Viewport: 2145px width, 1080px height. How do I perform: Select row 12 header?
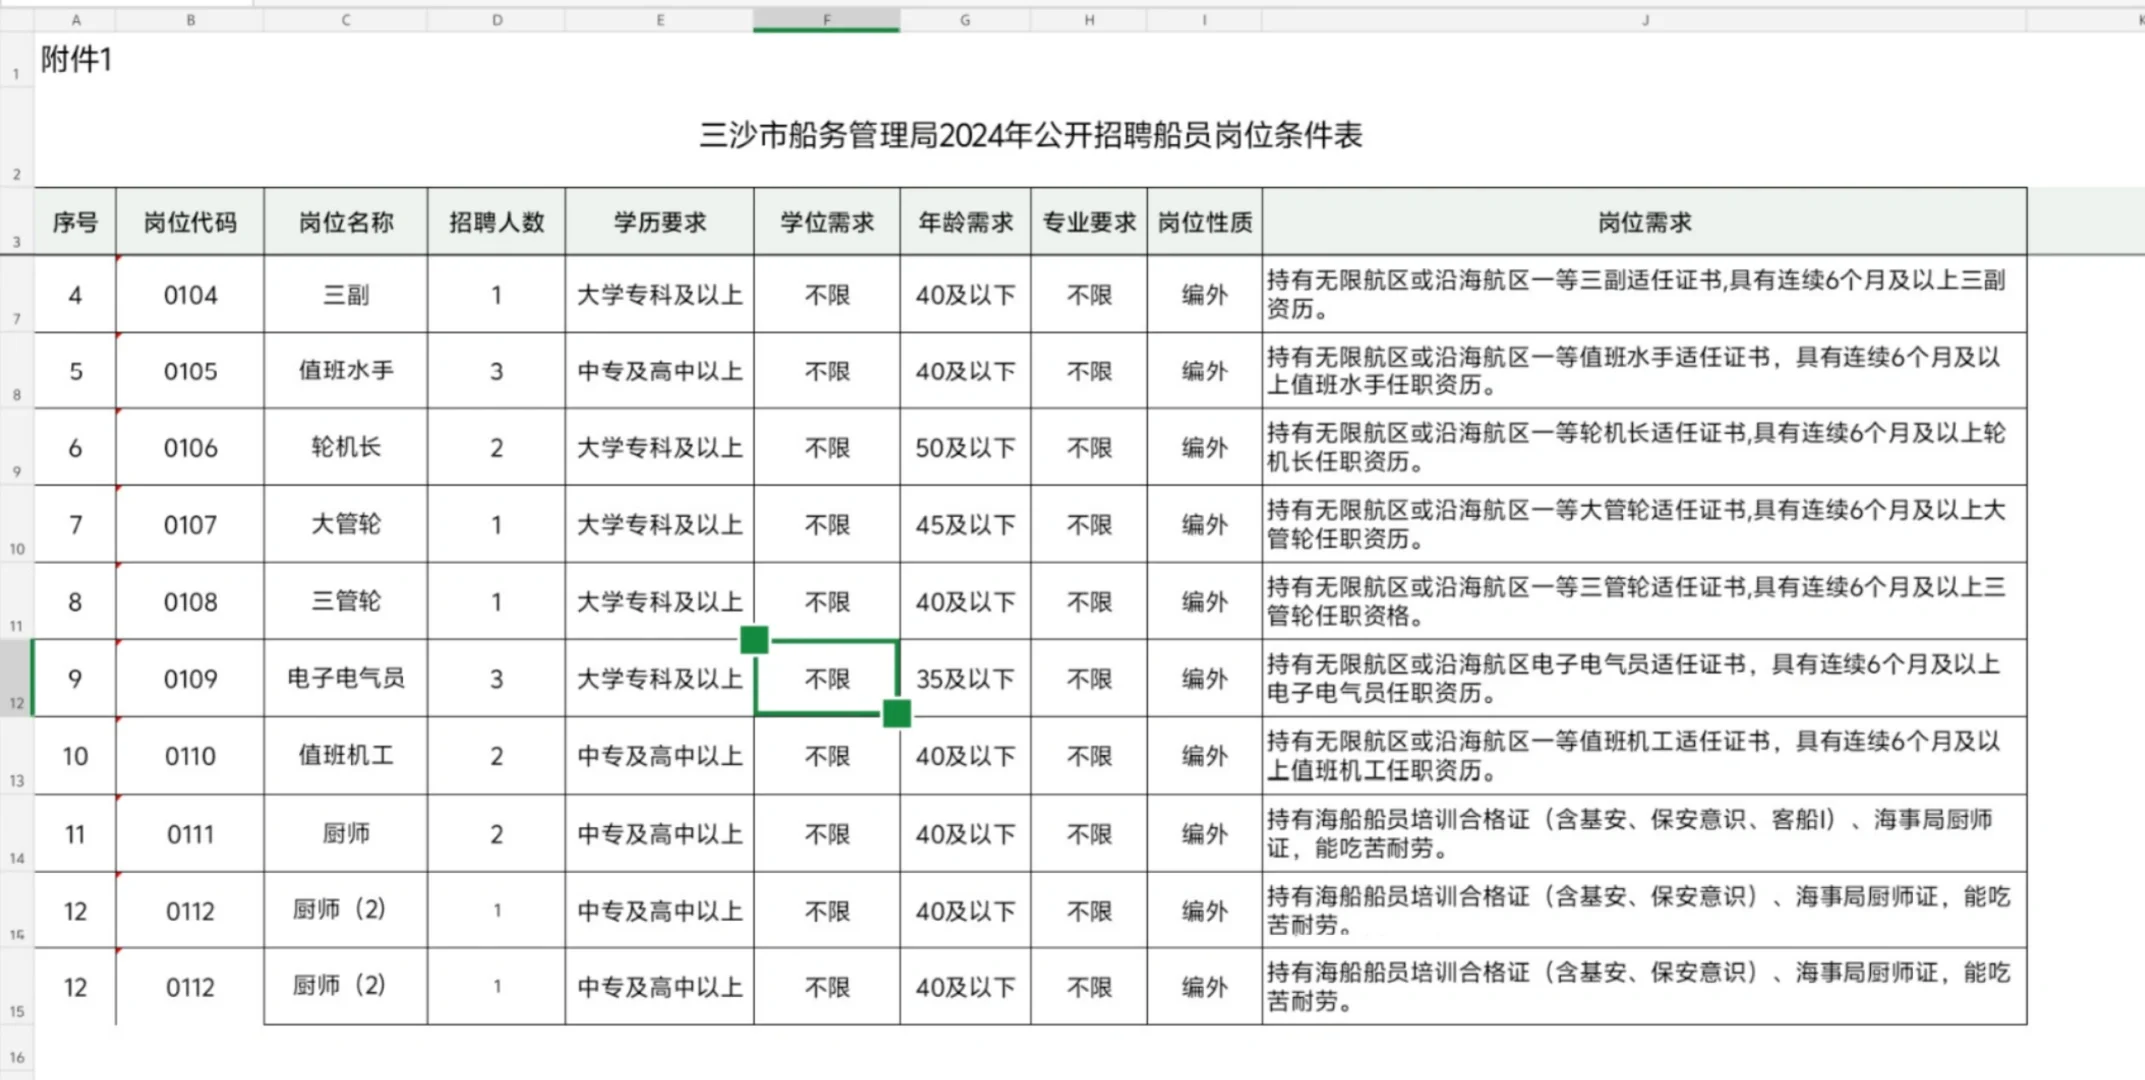[x=16, y=679]
